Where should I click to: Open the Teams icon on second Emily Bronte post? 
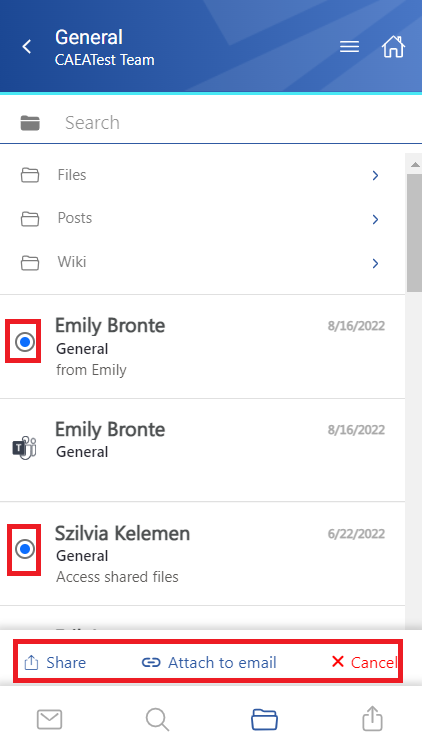pos(24,447)
